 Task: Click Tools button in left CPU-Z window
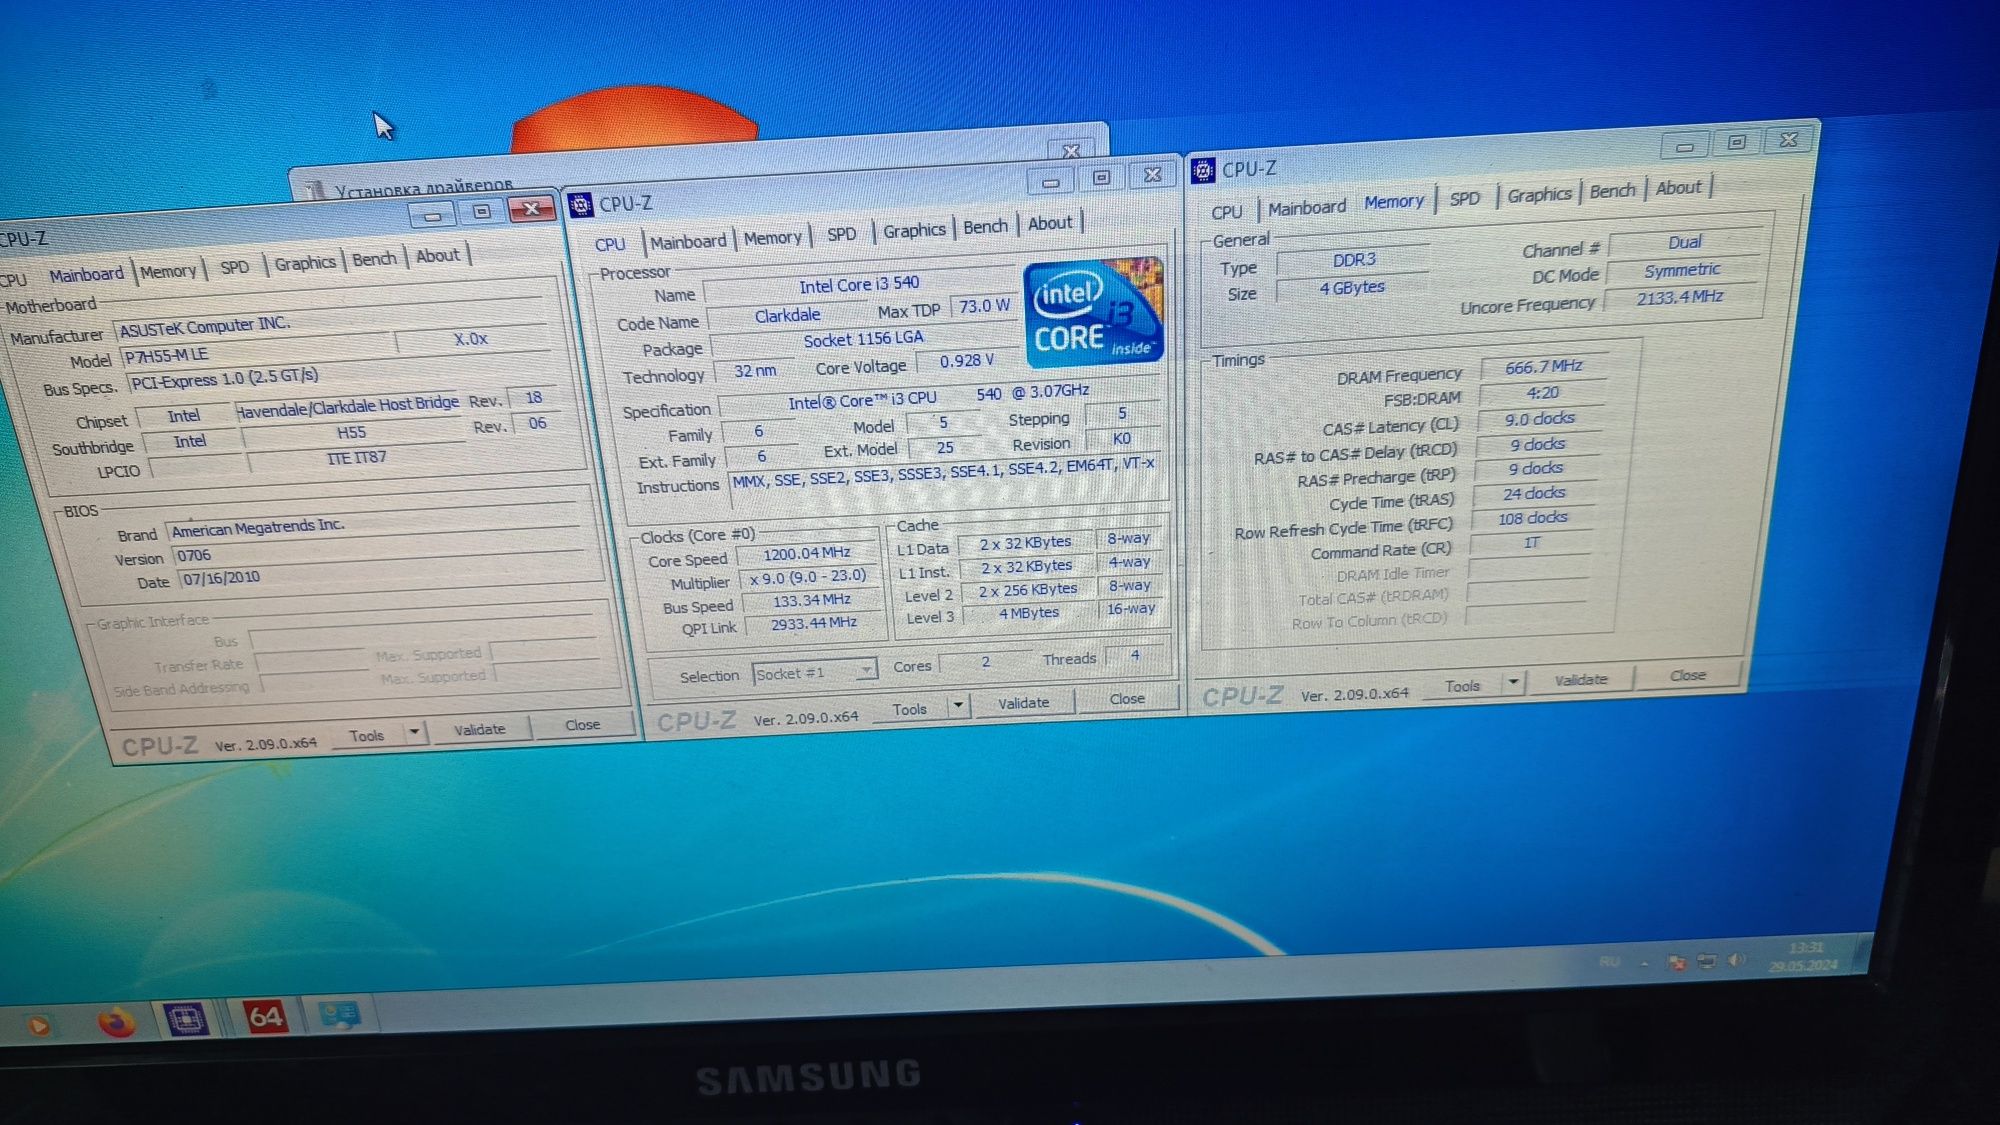click(x=367, y=735)
